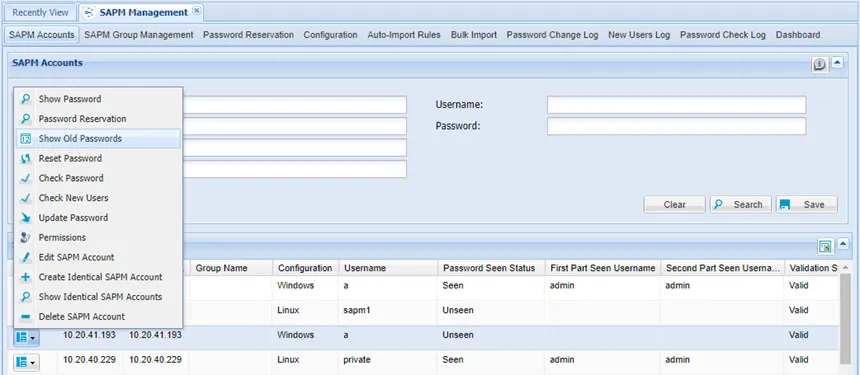860x375 pixels.
Task: Open the Password Check Log tab
Action: [723, 35]
